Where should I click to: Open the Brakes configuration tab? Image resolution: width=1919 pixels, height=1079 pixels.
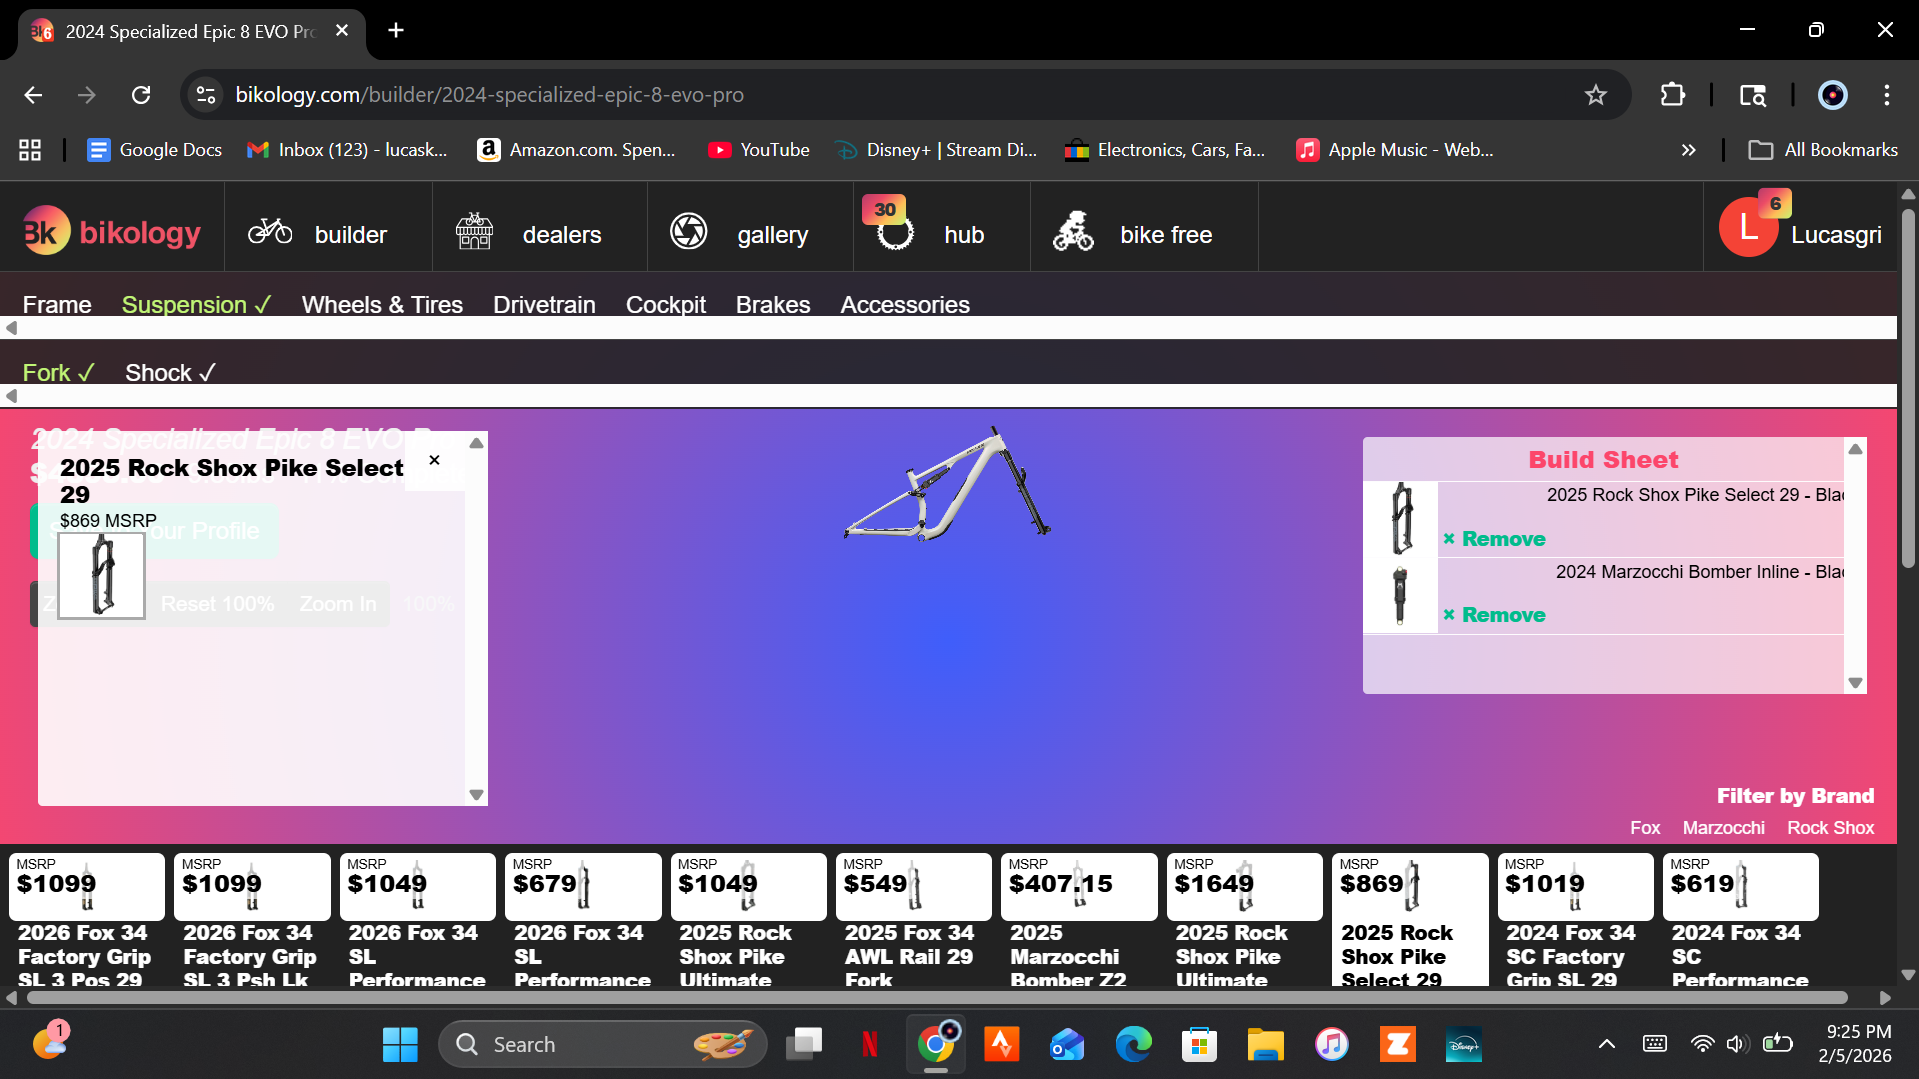tap(772, 304)
